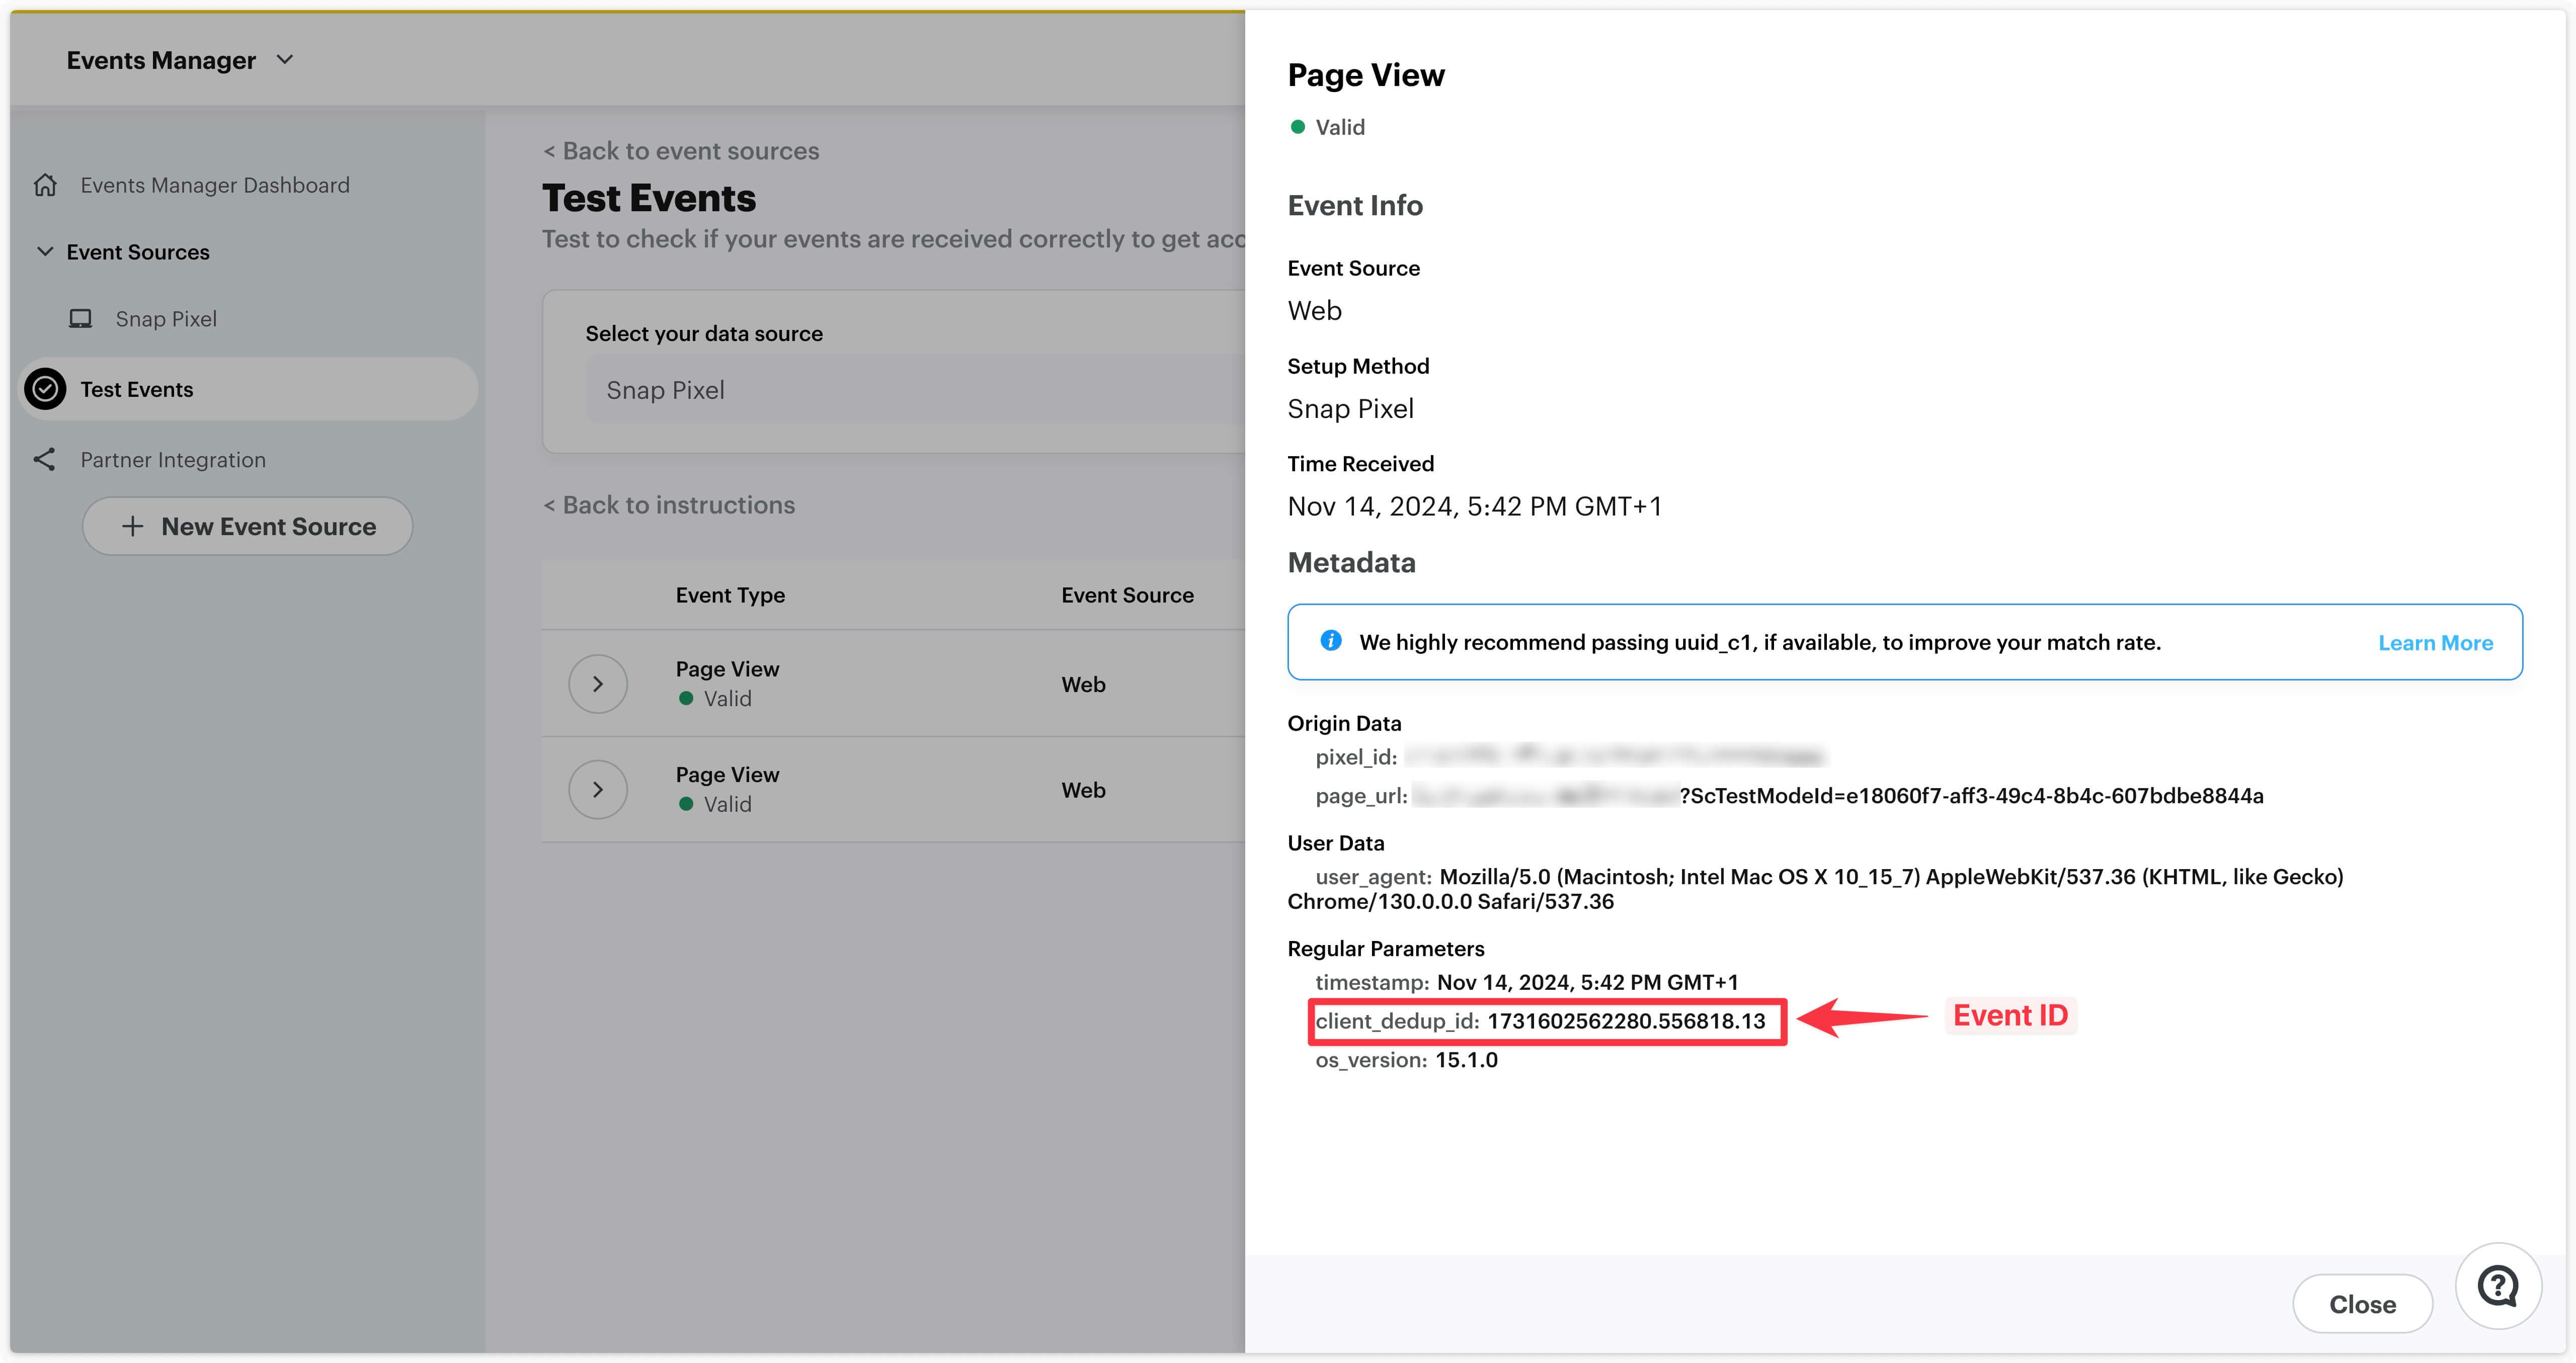Click the home icon beside Events Manager Dashboard
2576x1363 pixels.
click(x=45, y=185)
